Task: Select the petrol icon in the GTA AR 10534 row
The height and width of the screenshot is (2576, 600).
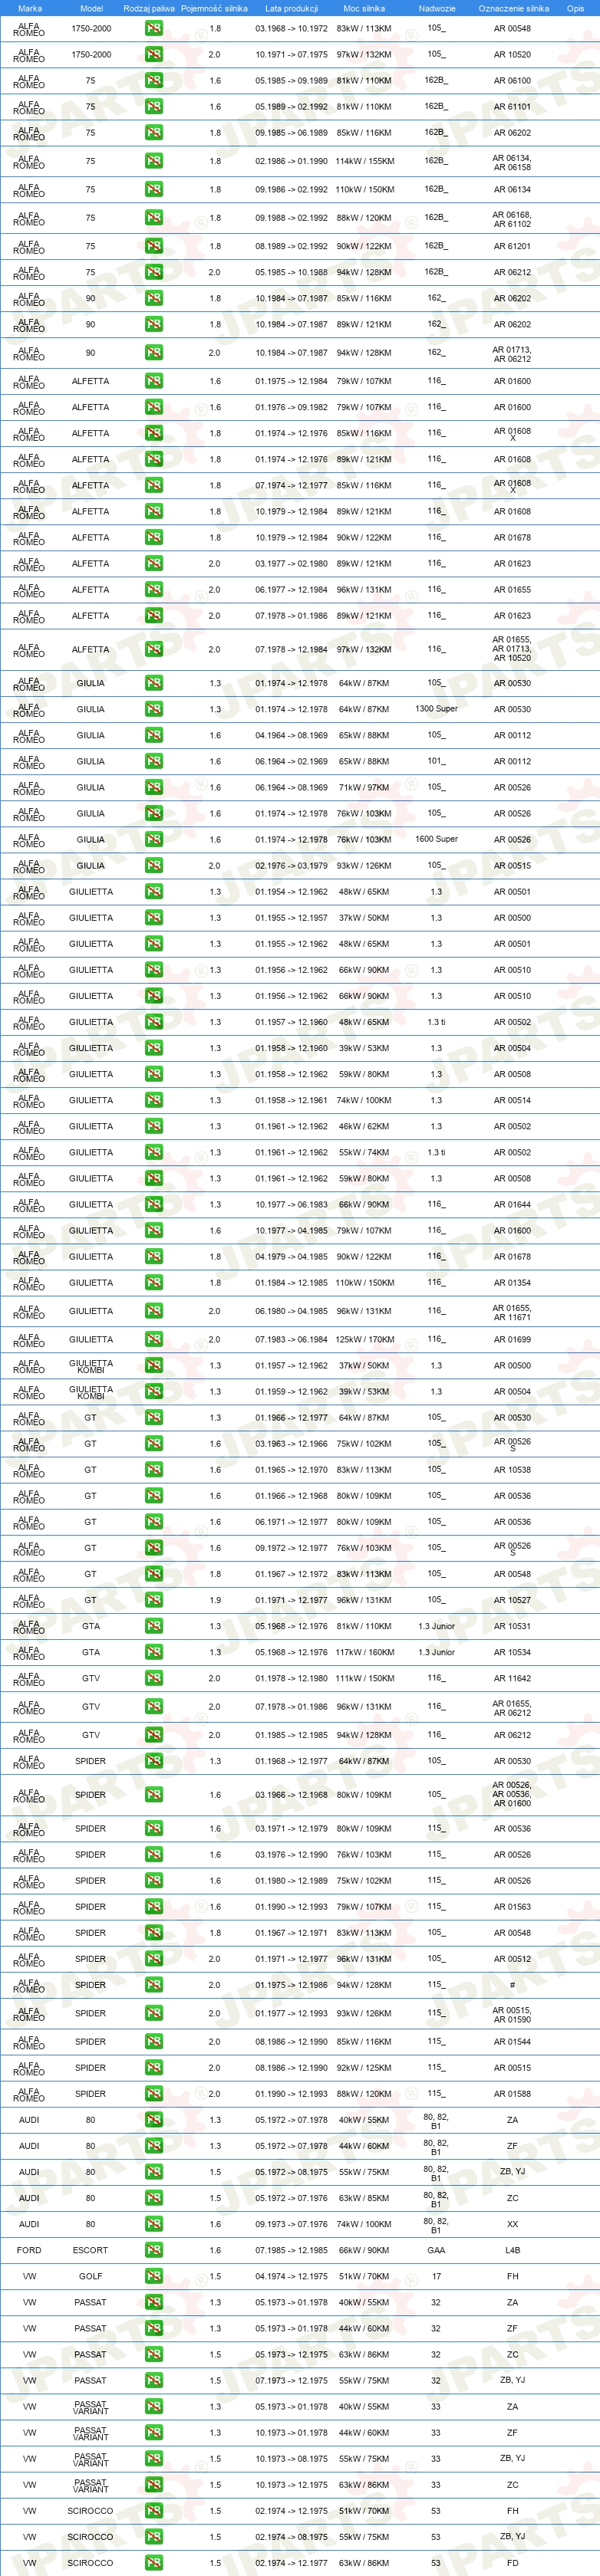Action: [153, 1652]
